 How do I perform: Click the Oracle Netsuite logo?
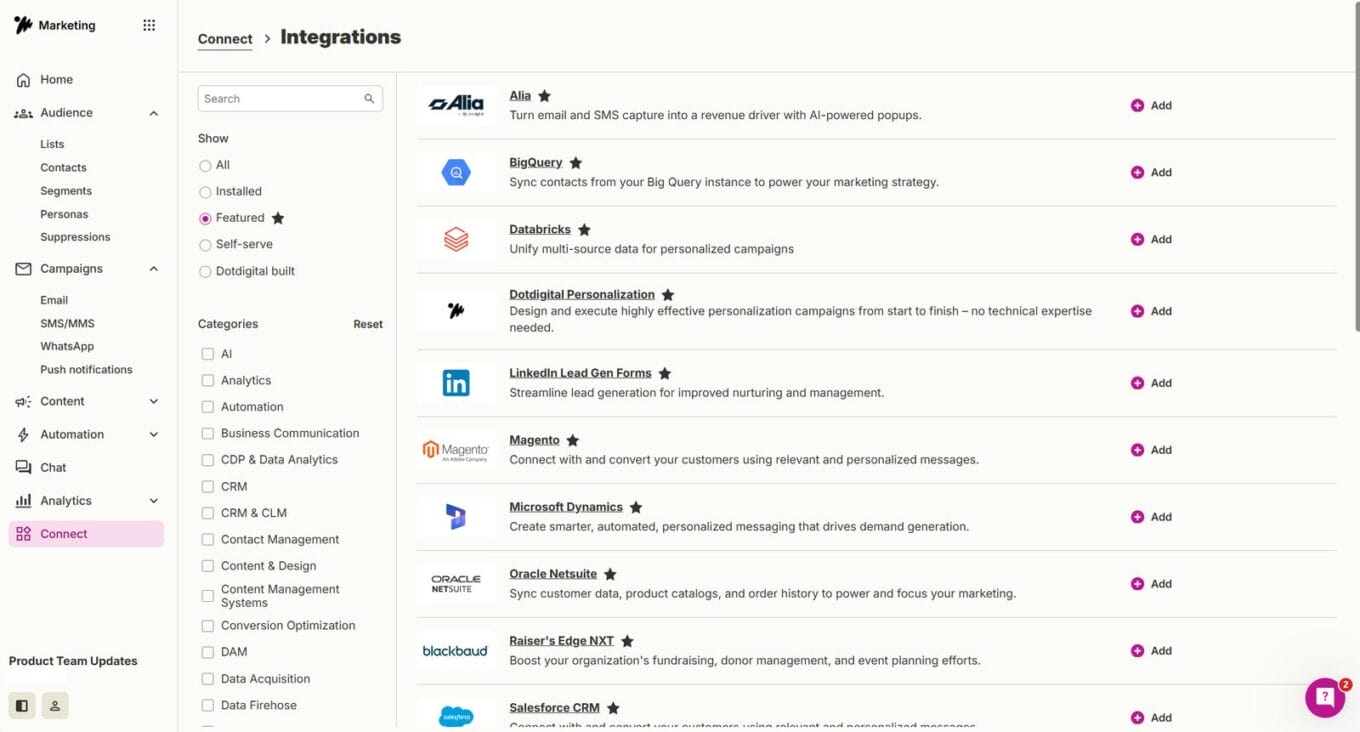[456, 584]
